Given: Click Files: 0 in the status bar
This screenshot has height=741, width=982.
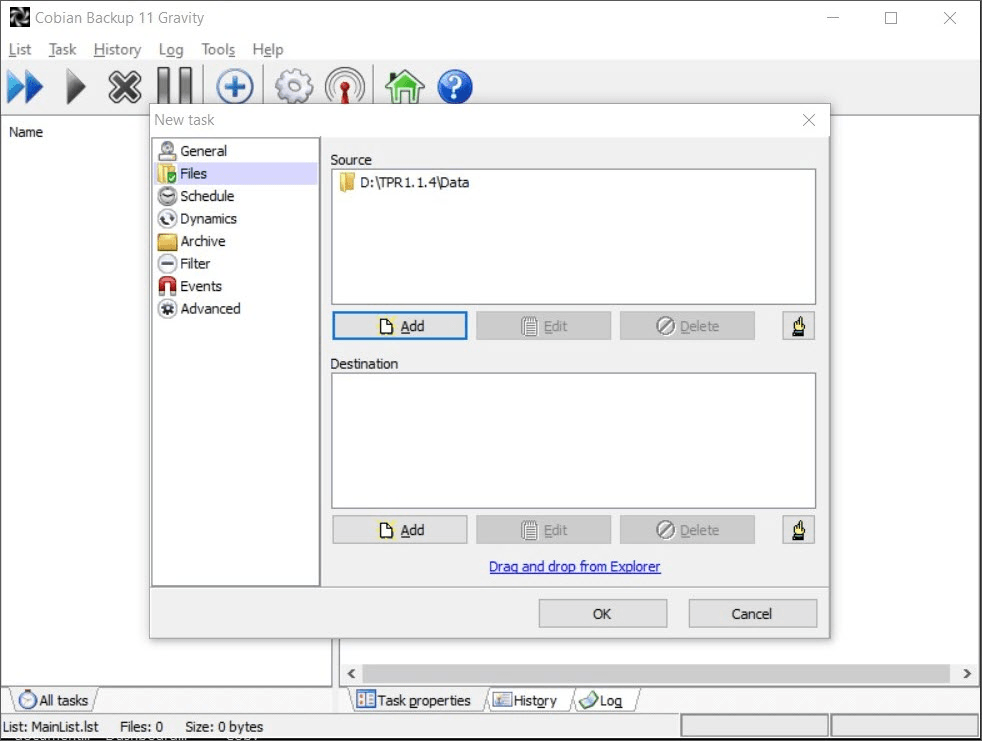Looking at the screenshot, I should [x=142, y=727].
